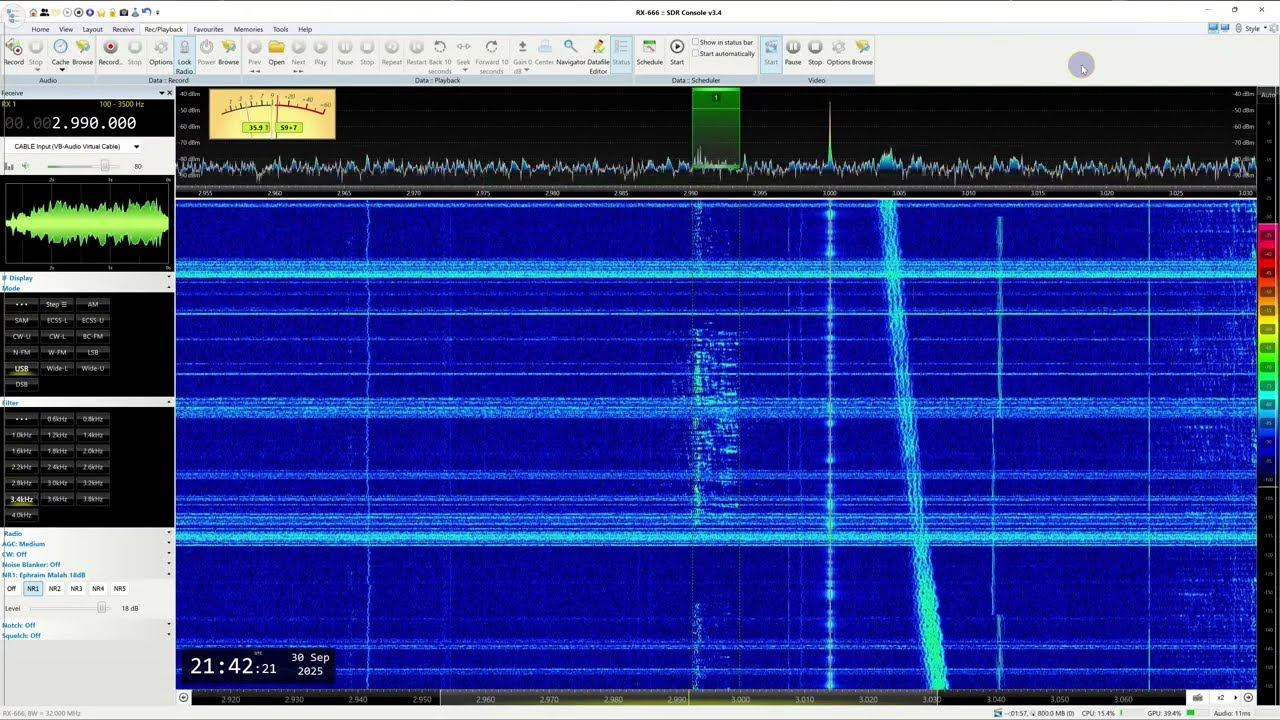The height and width of the screenshot is (720, 1280).
Task: Browse audio recordings folder
Action: click(83, 52)
